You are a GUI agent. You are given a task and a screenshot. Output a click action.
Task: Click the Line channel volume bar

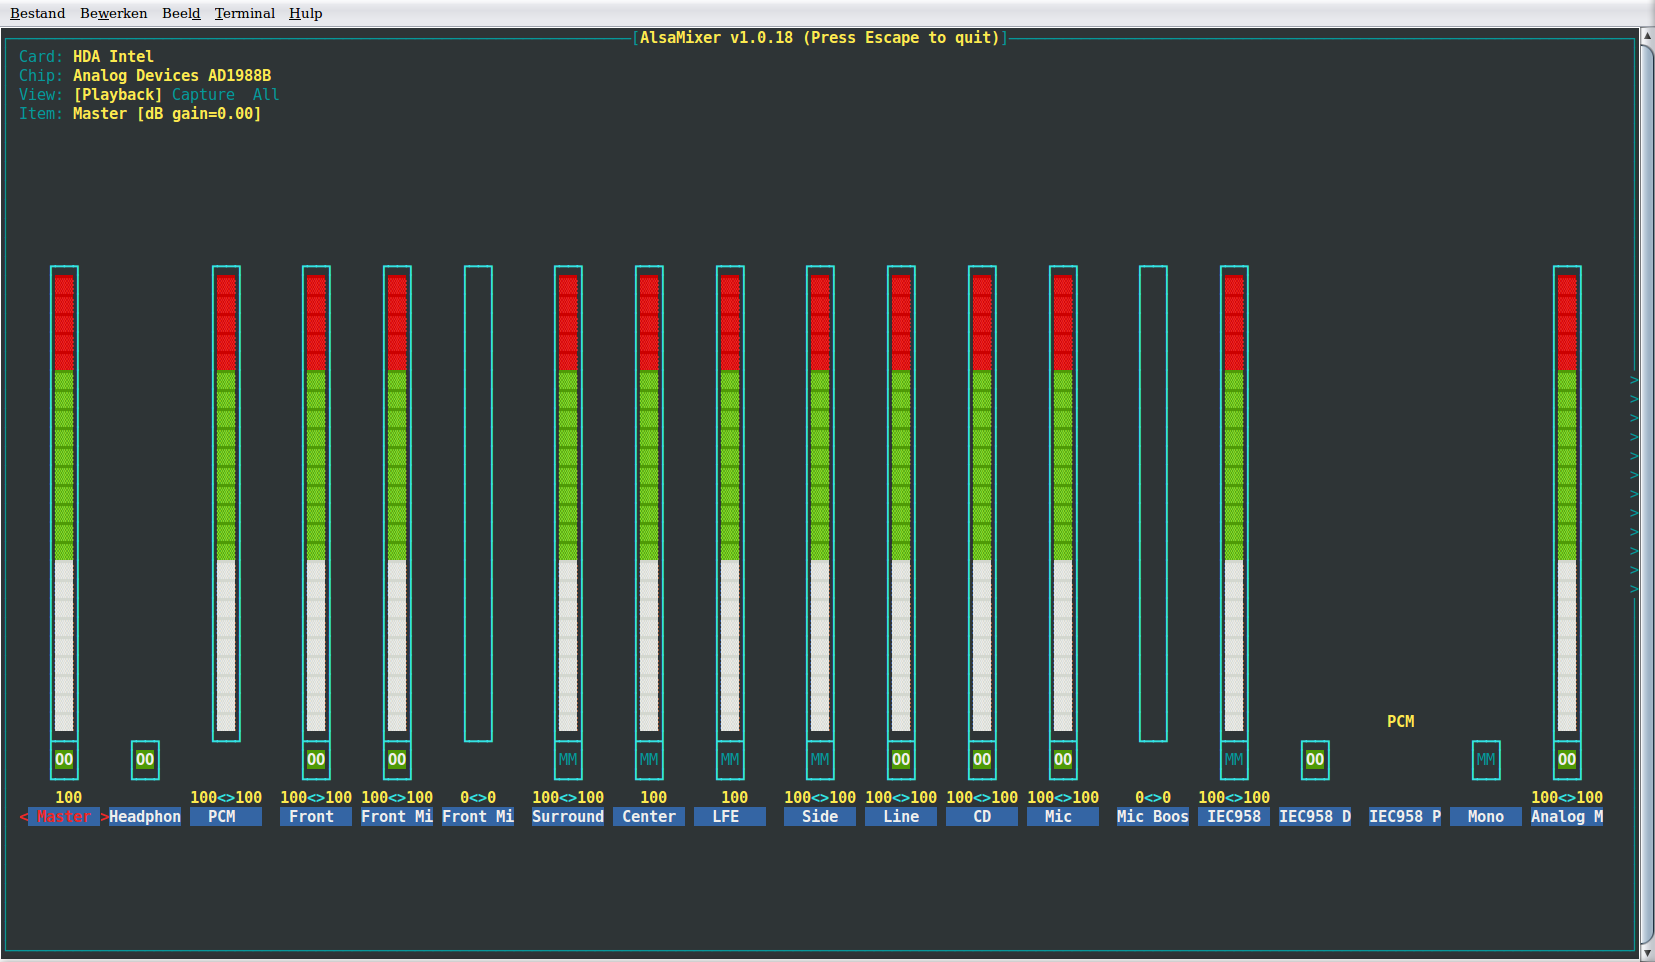(901, 502)
